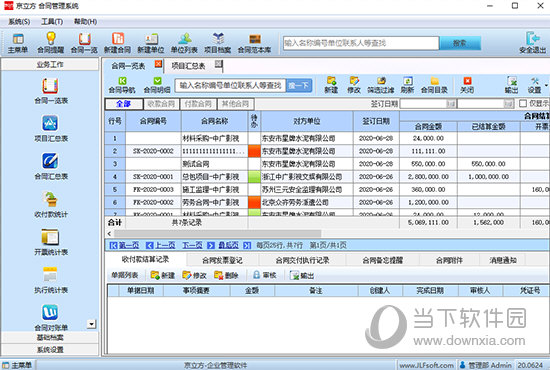The image size is (550, 370).
Task: Switch to the 合同交付执行记录 tab
Action: click(x=302, y=260)
